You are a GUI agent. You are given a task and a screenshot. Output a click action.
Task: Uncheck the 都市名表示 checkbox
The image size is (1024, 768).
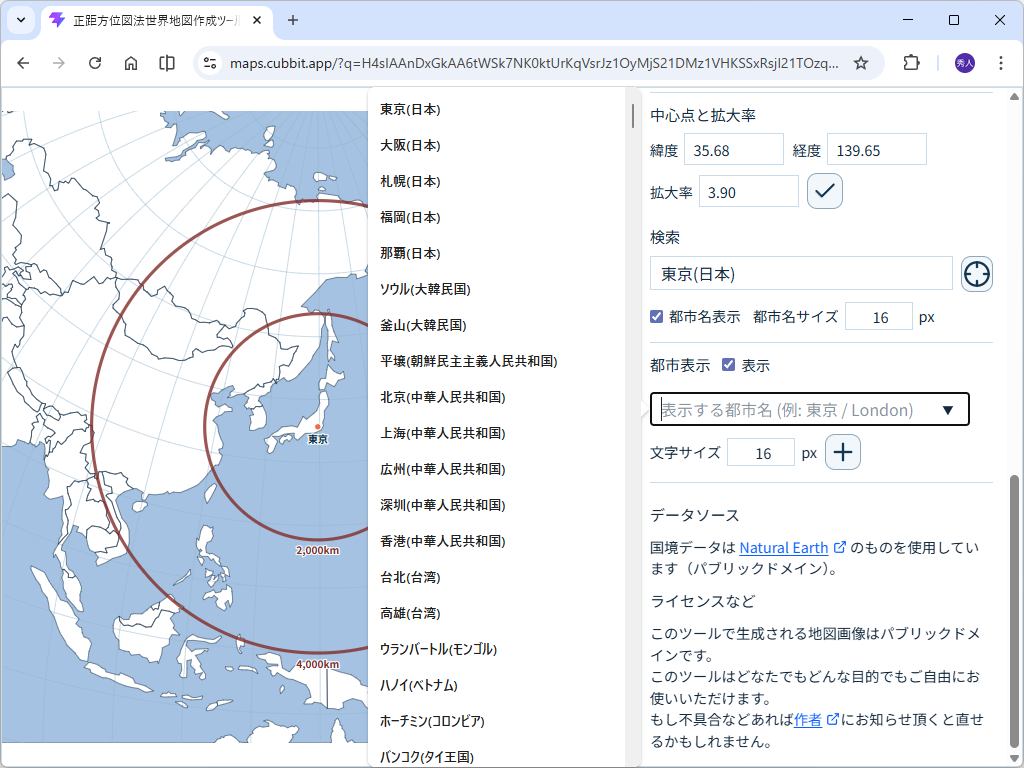(x=657, y=316)
